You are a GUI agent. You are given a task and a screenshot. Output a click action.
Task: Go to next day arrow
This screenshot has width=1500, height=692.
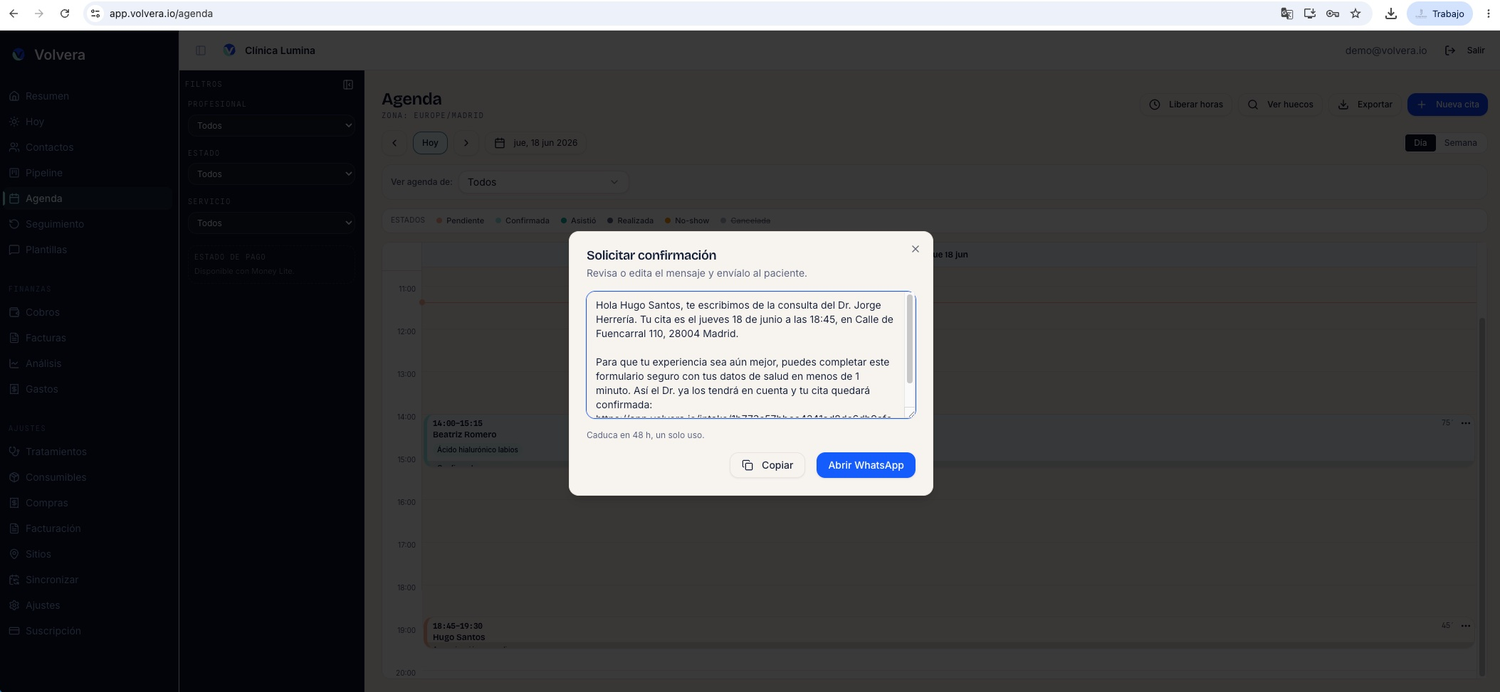465,143
